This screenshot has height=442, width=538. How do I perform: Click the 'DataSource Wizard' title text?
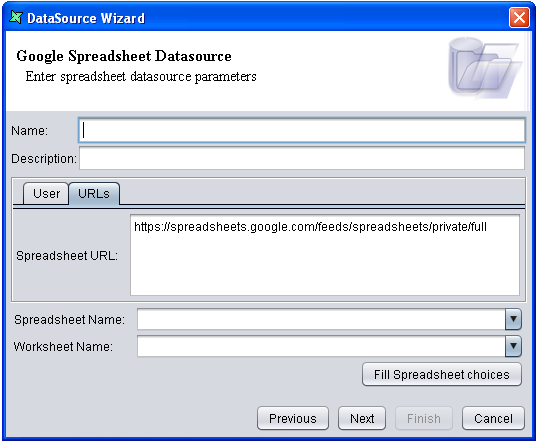pos(86,18)
